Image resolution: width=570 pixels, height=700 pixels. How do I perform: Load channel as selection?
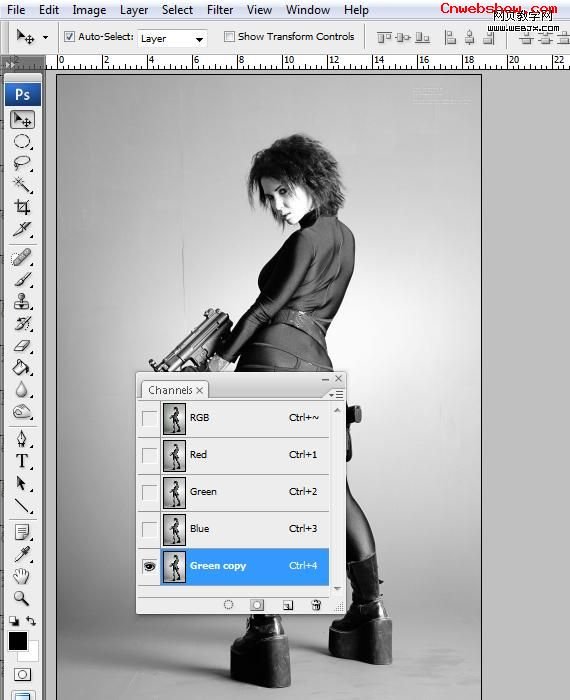[x=228, y=604]
